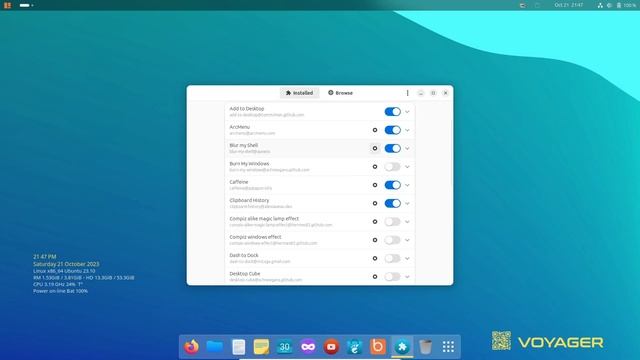Turn on the Dash to Dock switch
Viewport: 640px width, 360px height.
point(392,258)
